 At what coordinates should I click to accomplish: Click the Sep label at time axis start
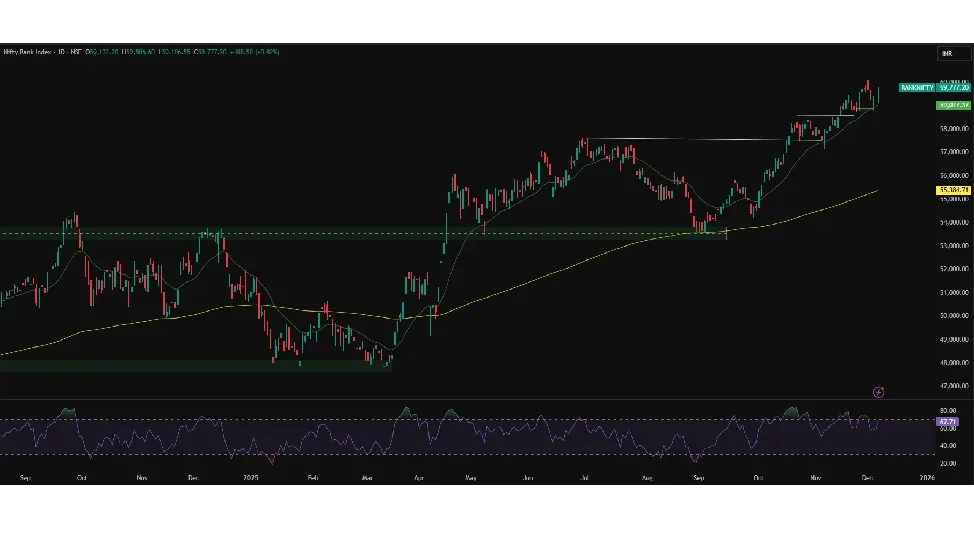point(26,479)
